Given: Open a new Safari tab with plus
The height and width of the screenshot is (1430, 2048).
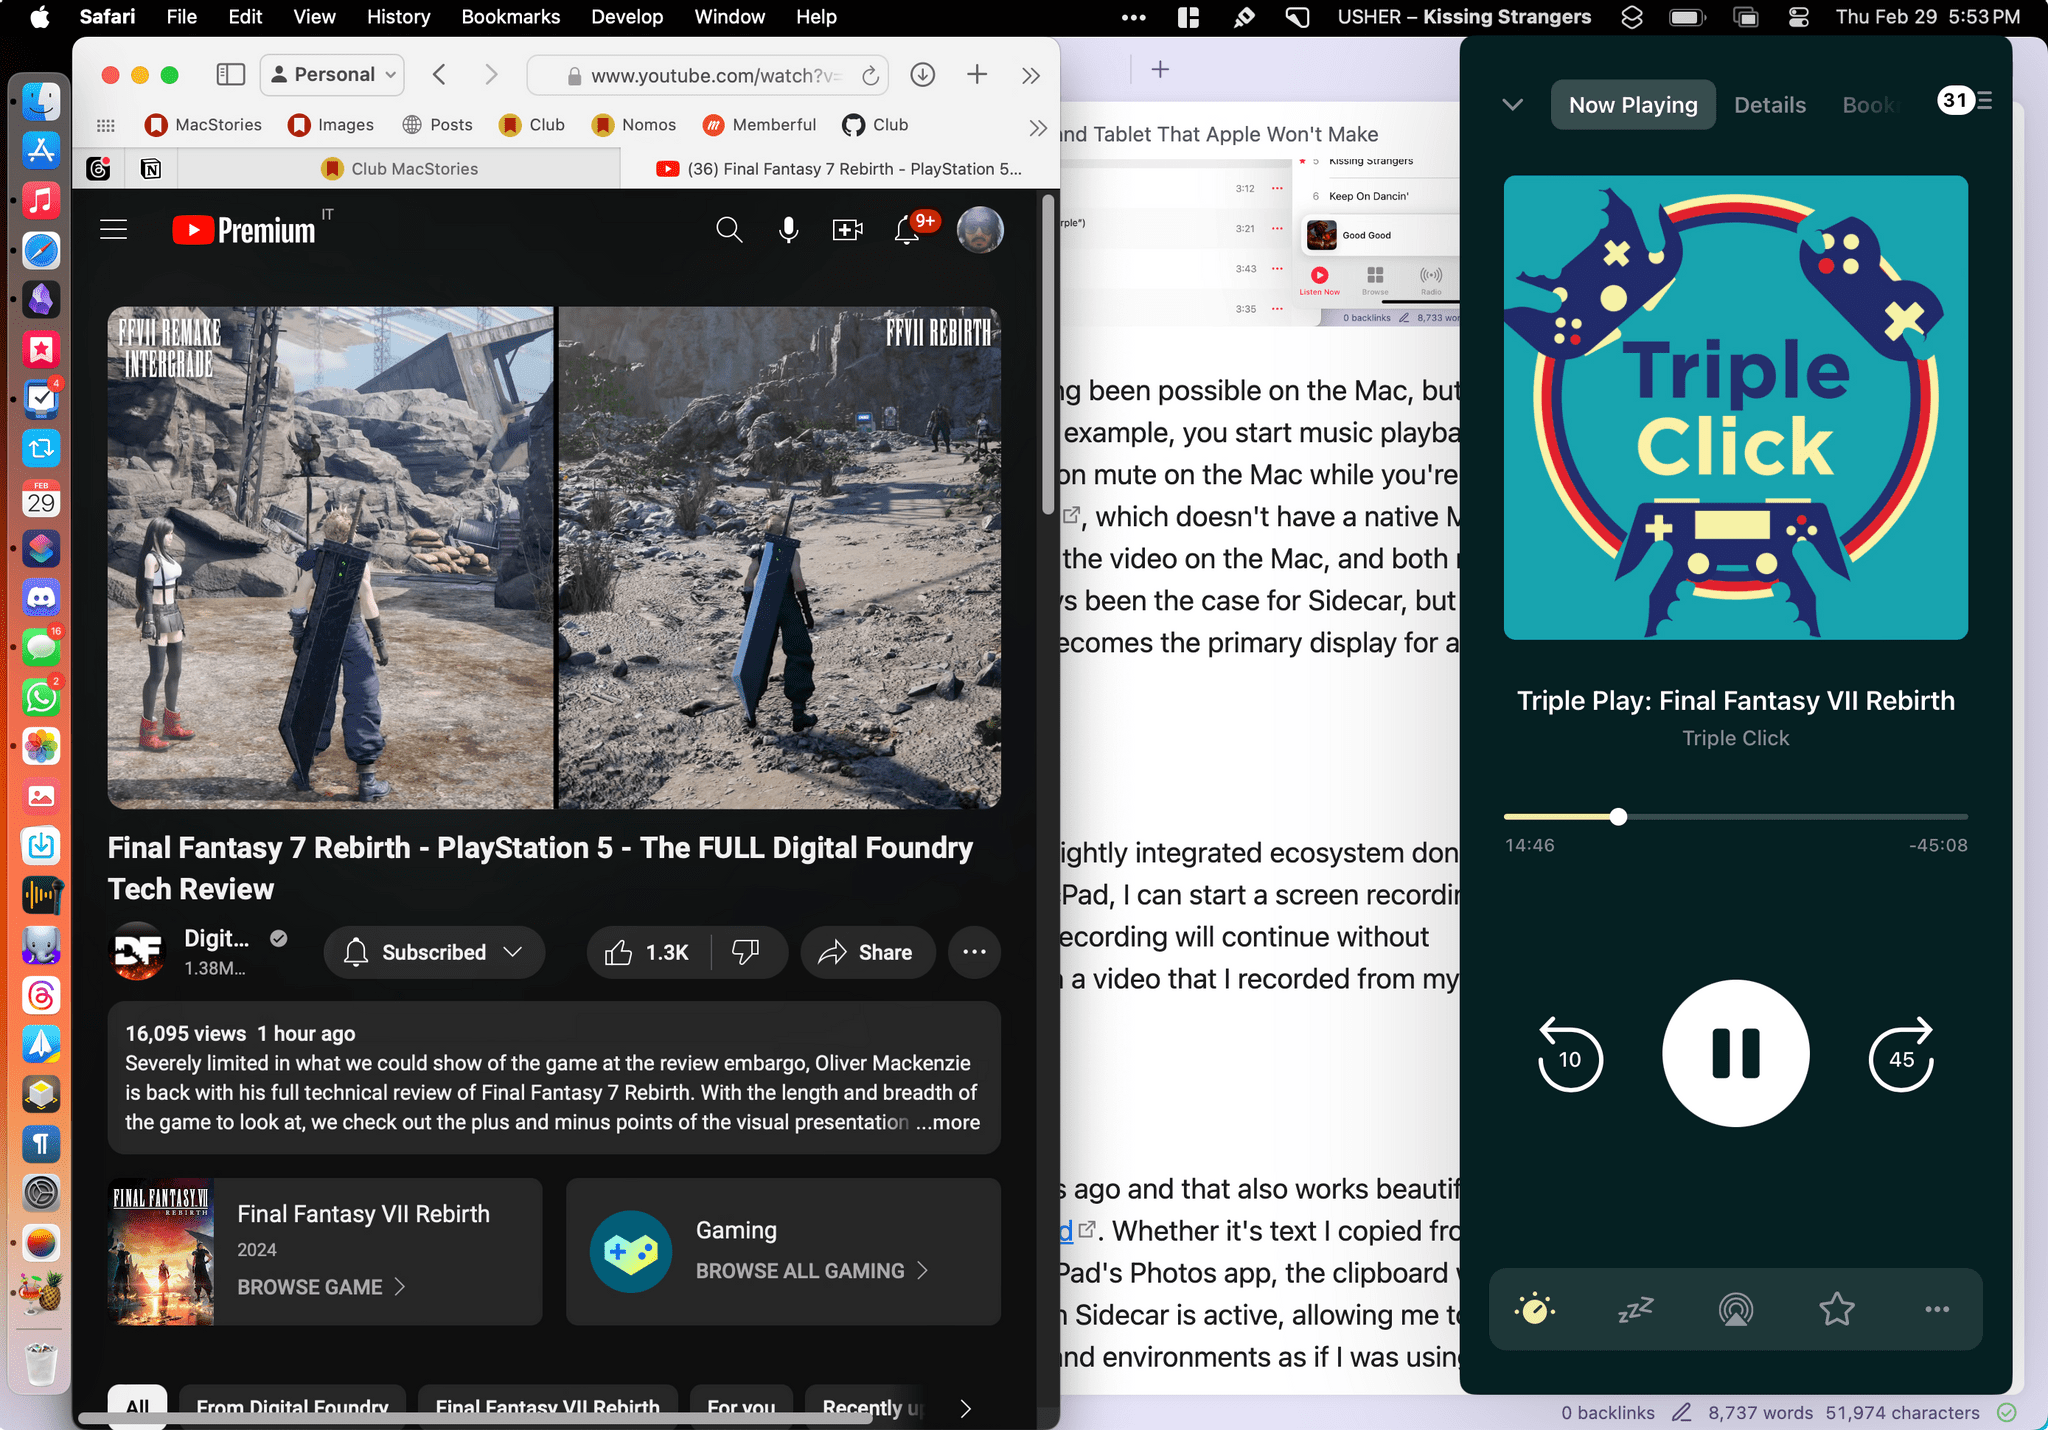Looking at the screenshot, I should click(977, 75).
